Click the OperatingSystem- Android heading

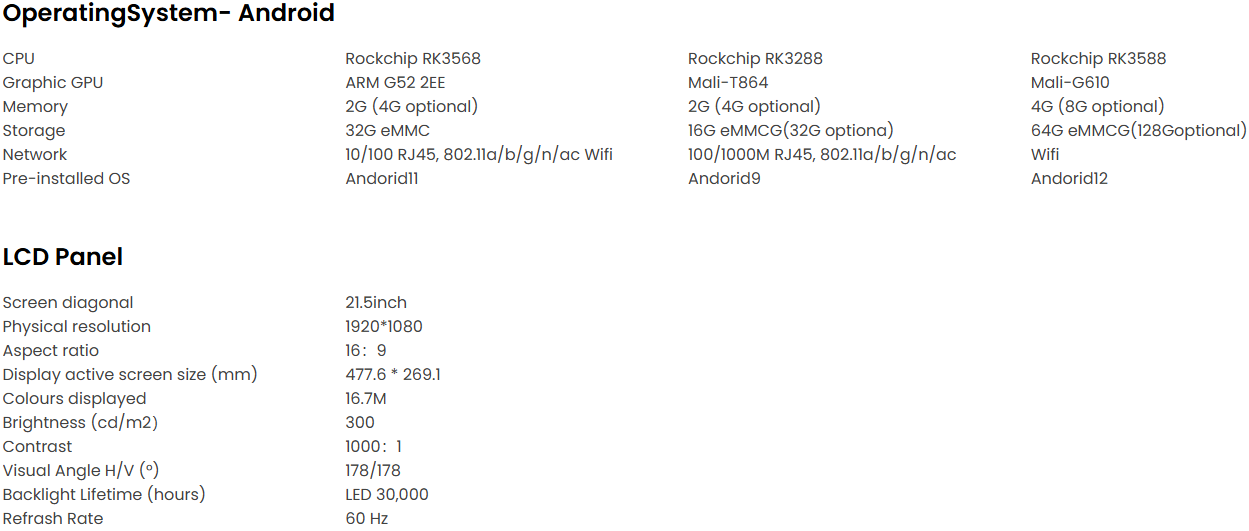(x=169, y=14)
